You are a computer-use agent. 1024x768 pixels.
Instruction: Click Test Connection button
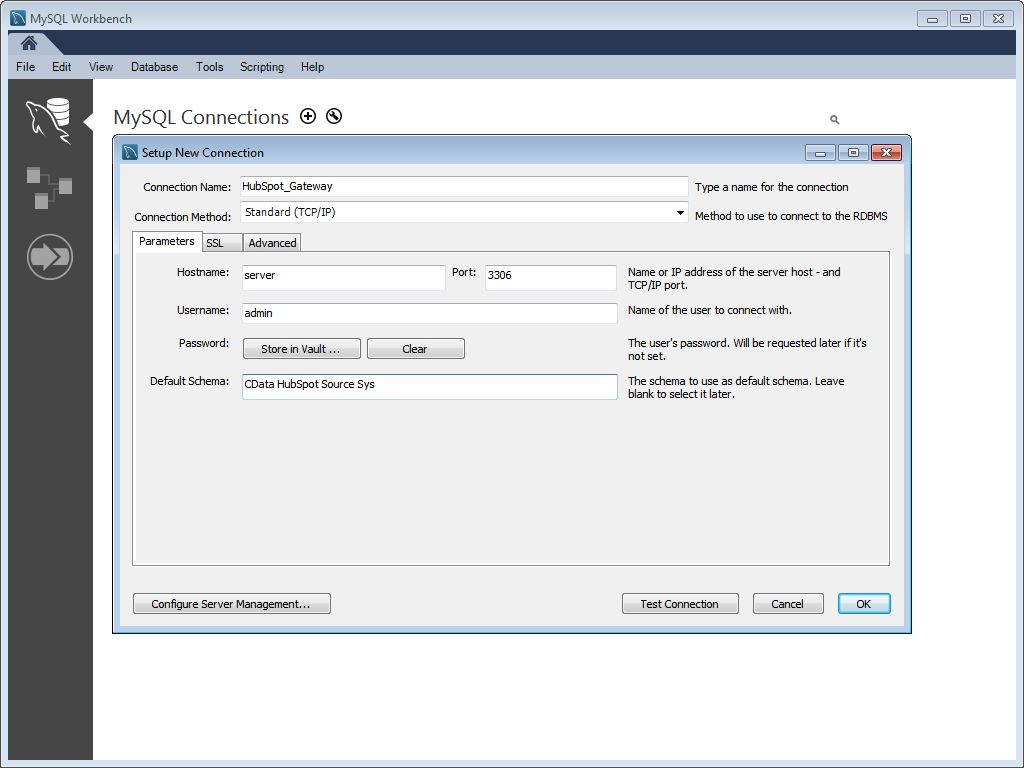679,604
